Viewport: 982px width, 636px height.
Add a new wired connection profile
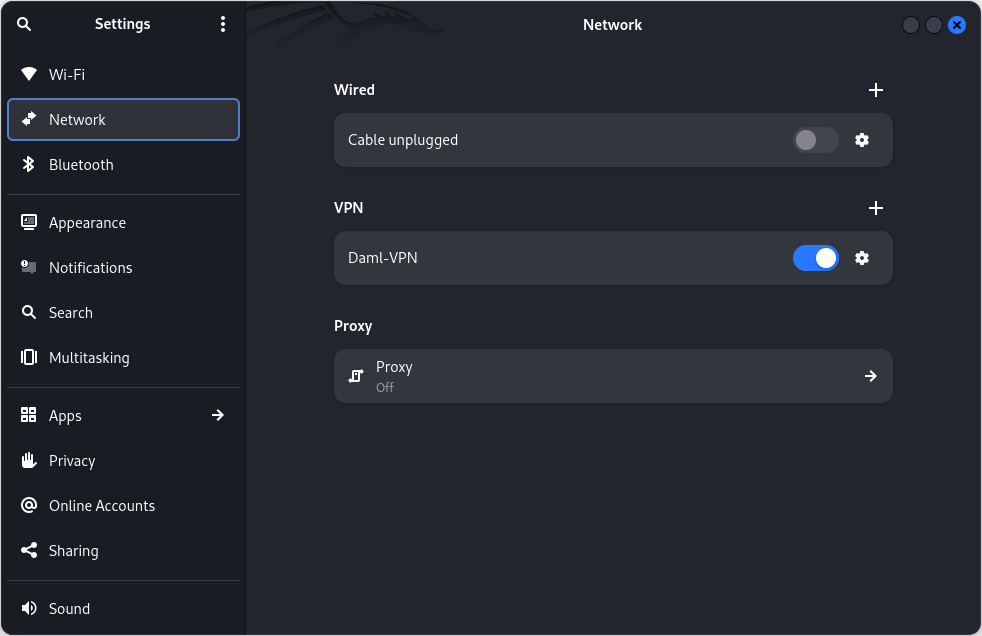pos(876,90)
